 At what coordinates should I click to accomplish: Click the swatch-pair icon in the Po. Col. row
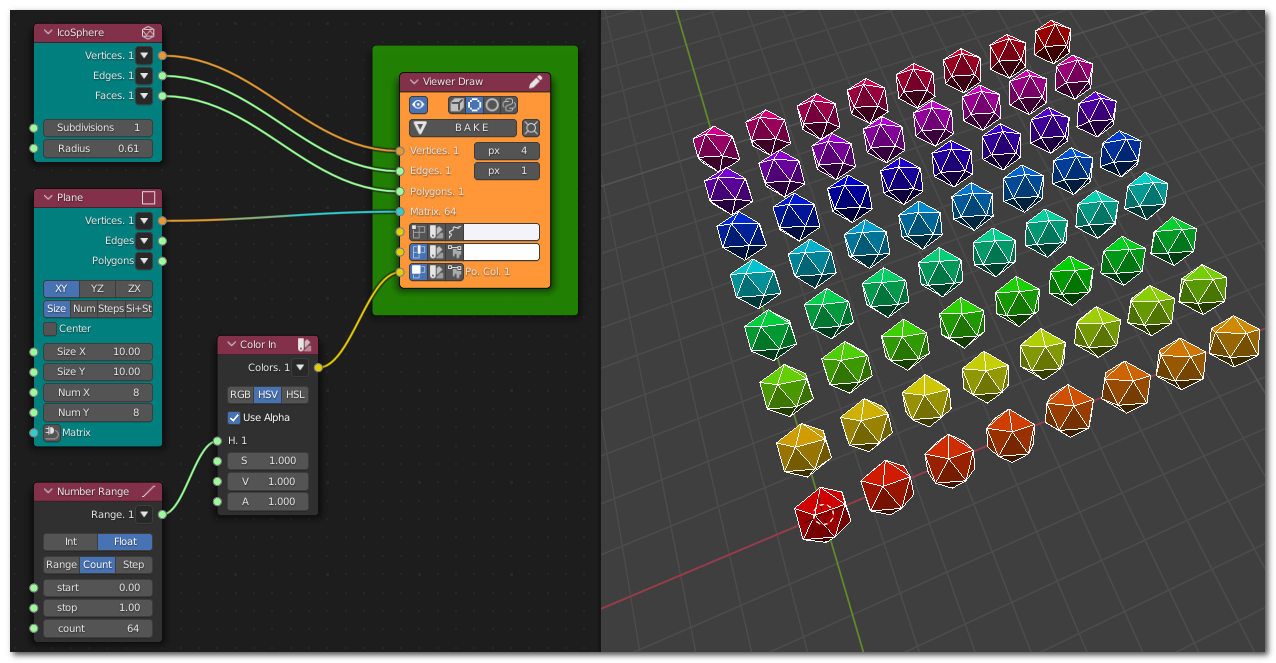437,272
